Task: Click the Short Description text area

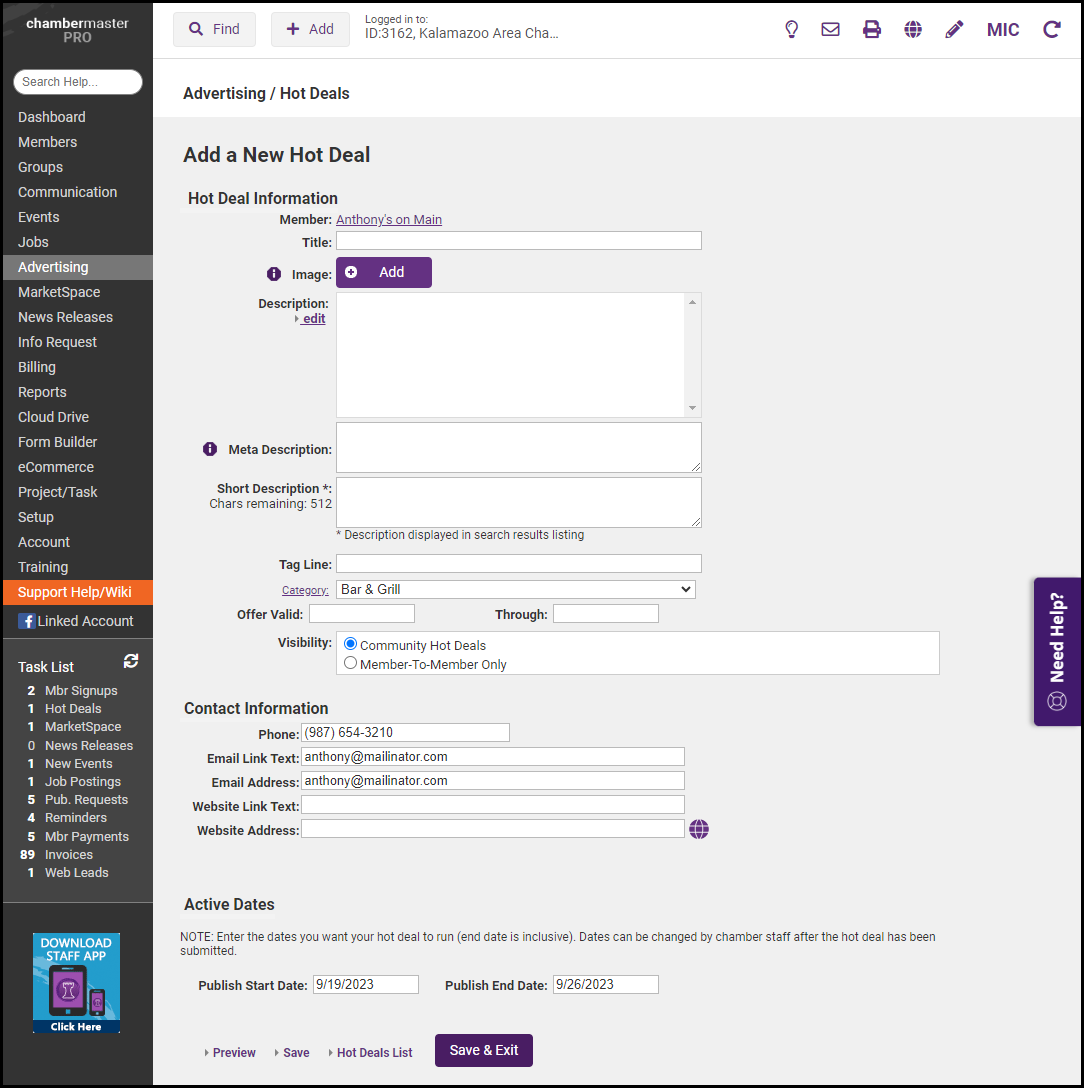Action: (x=518, y=502)
